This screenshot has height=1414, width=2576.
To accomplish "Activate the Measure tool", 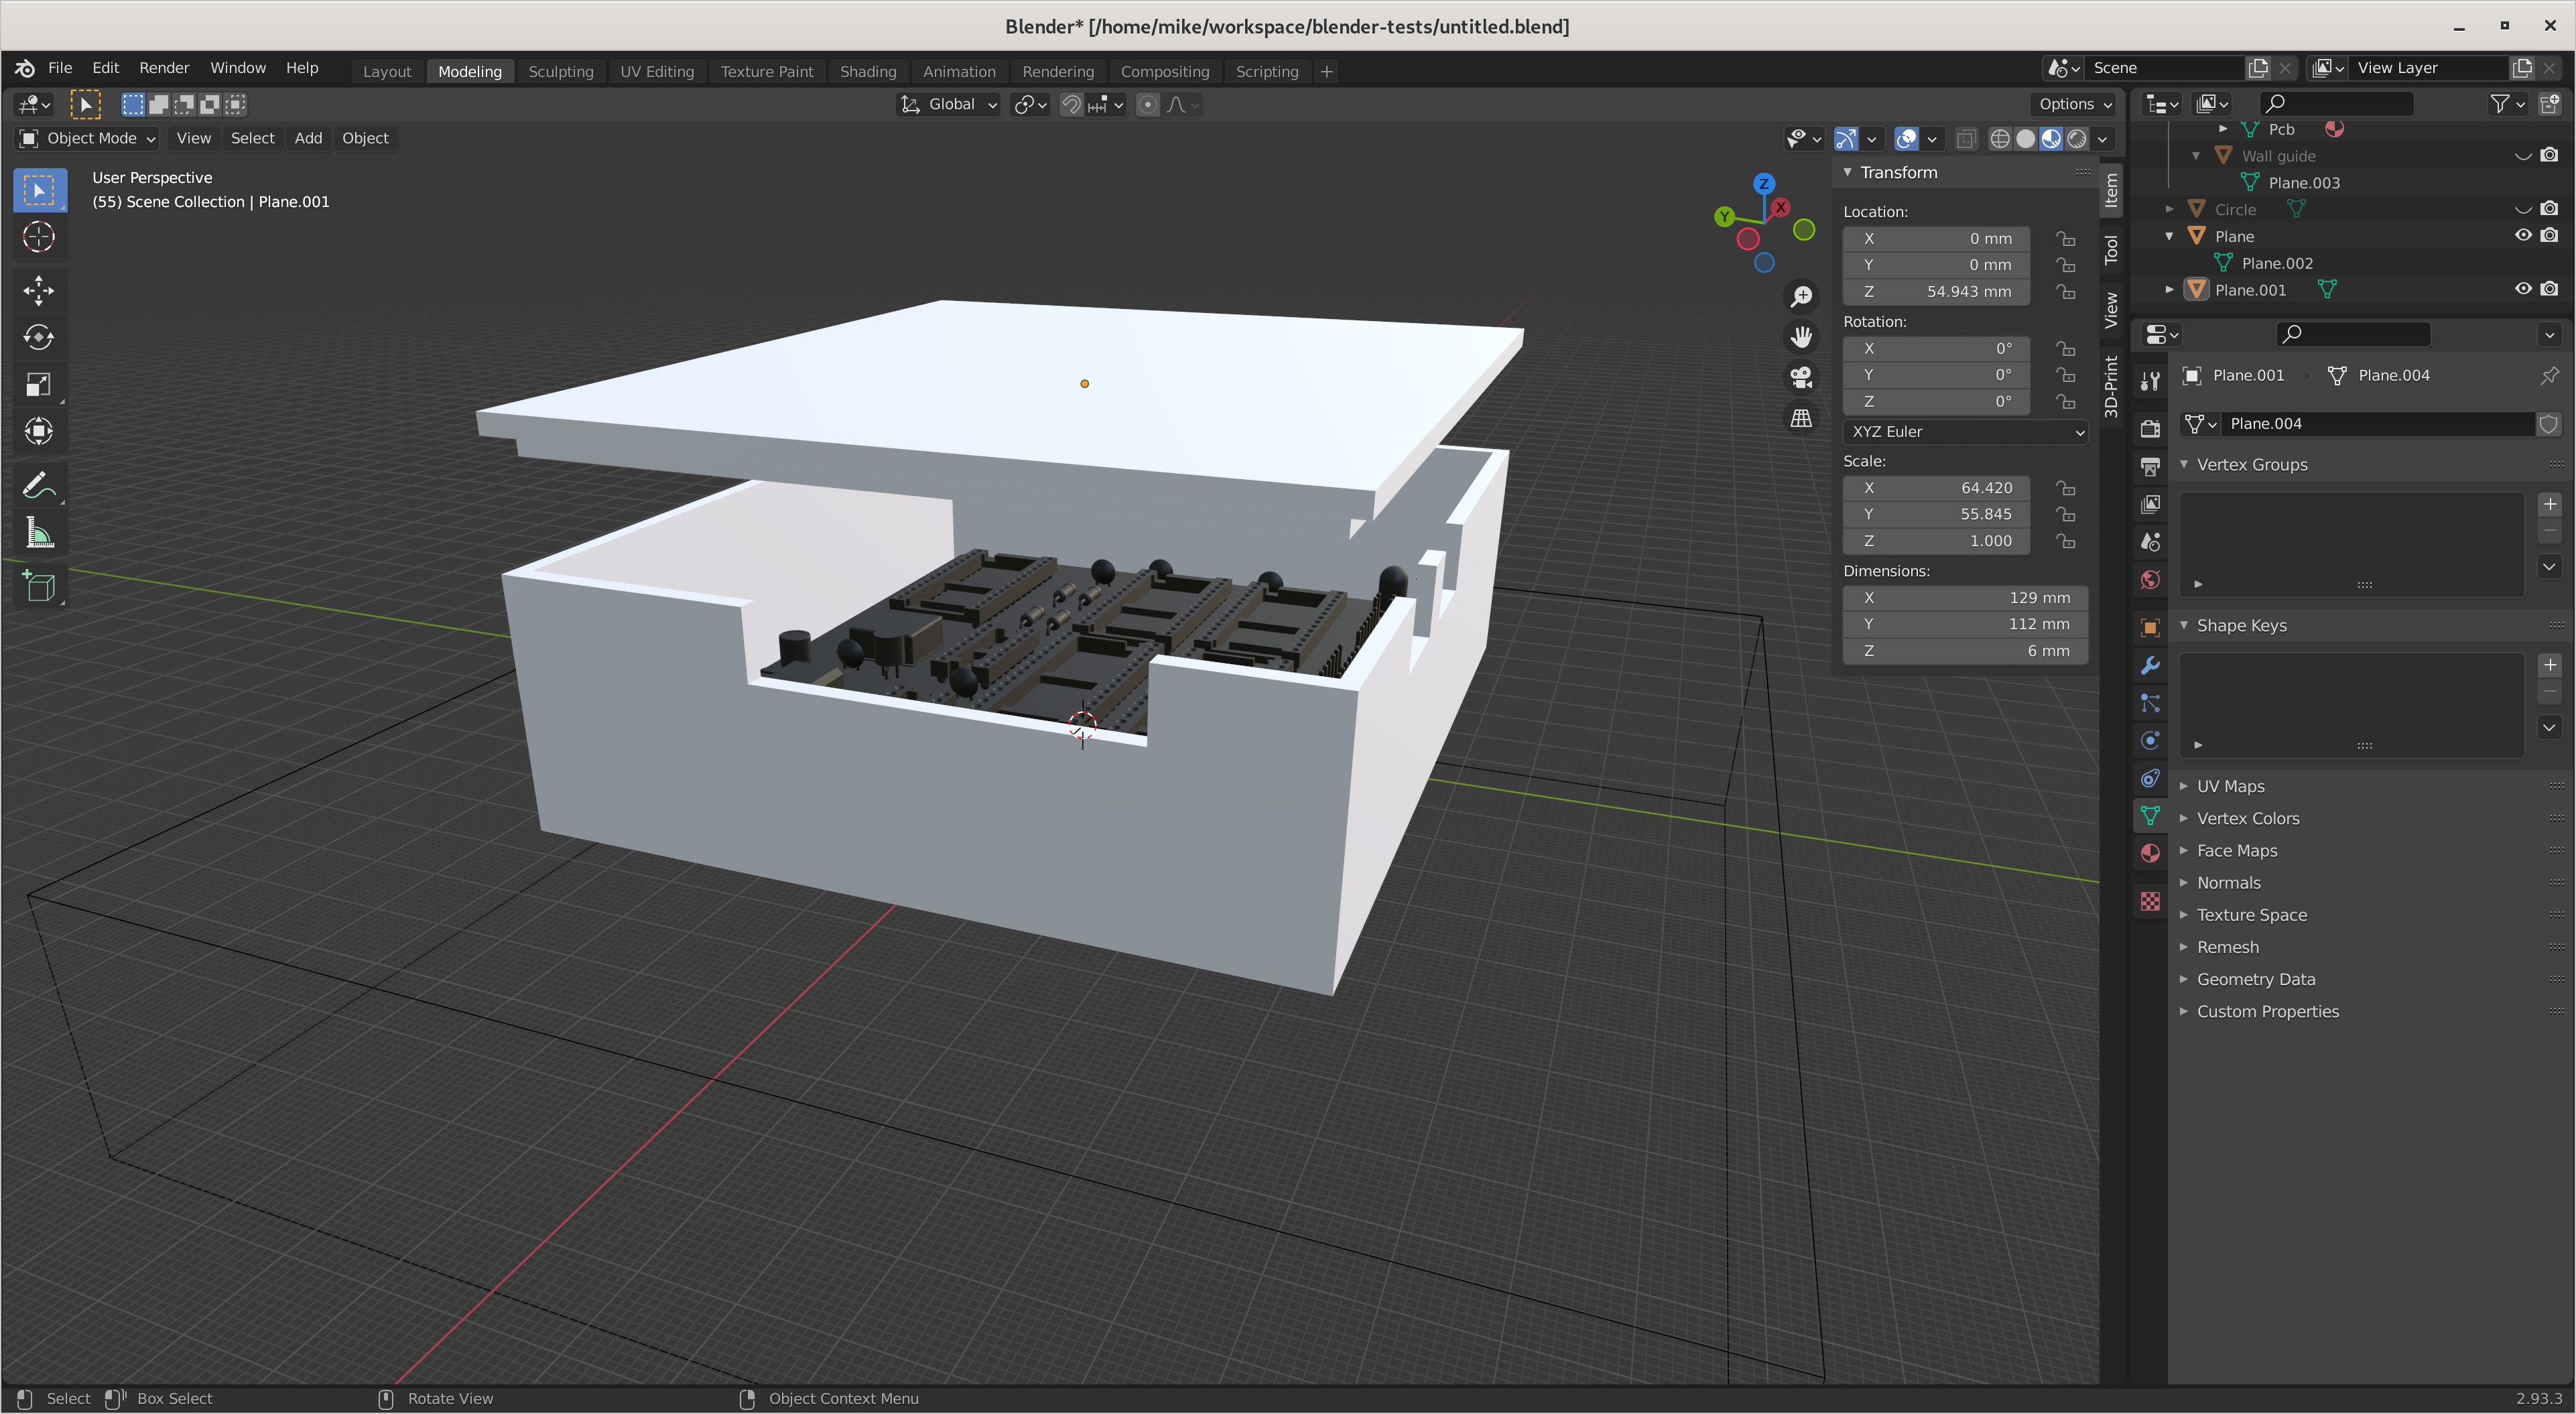I will pos(39,533).
